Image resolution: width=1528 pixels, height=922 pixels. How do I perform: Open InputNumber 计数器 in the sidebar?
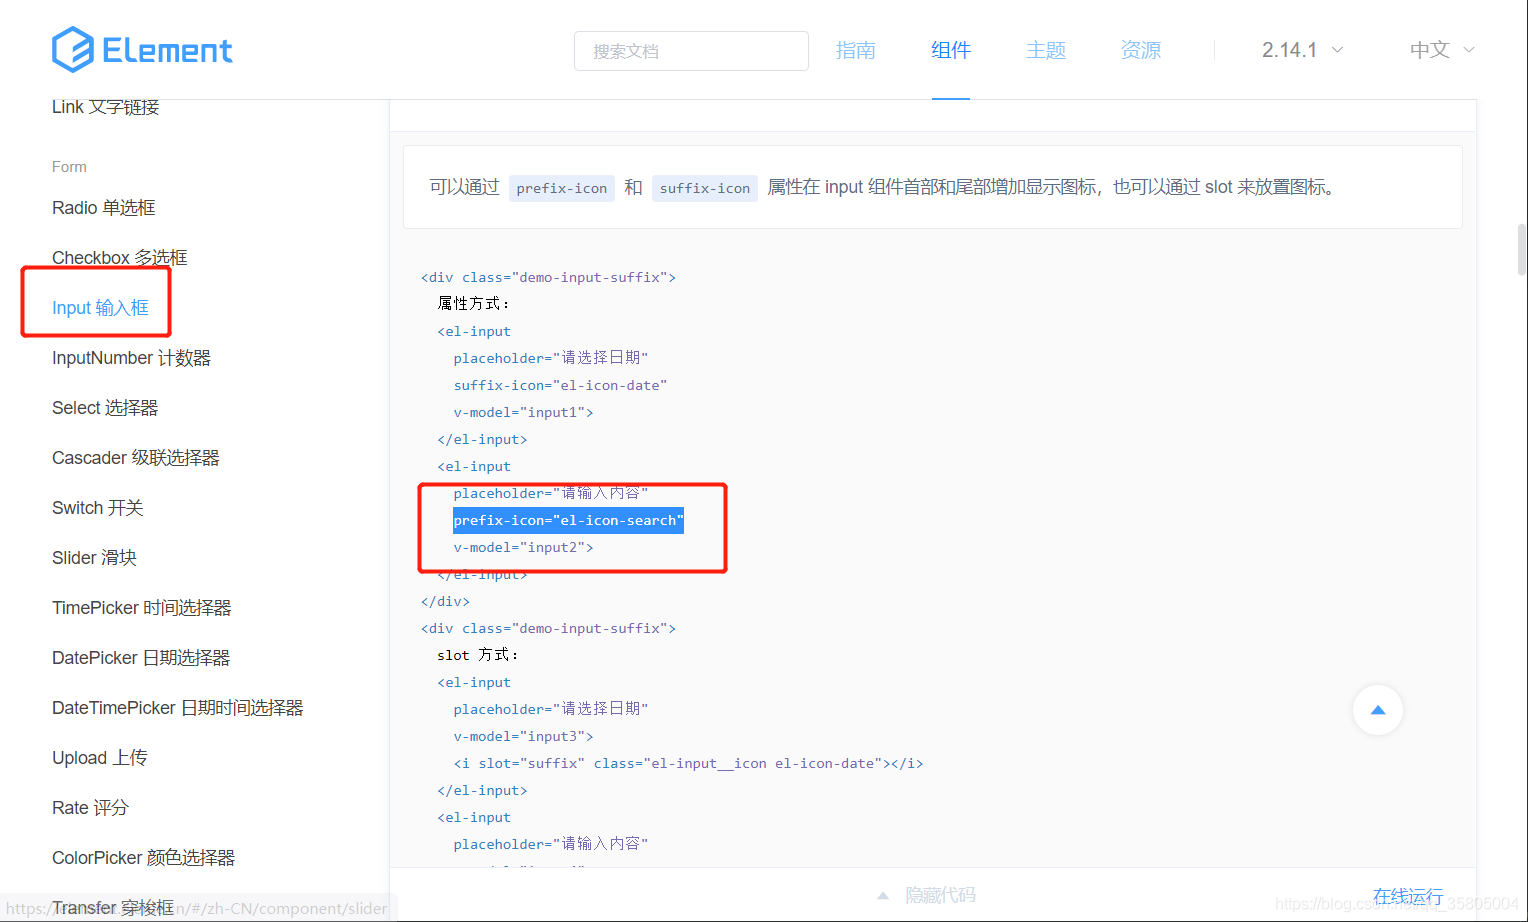[131, 358]
